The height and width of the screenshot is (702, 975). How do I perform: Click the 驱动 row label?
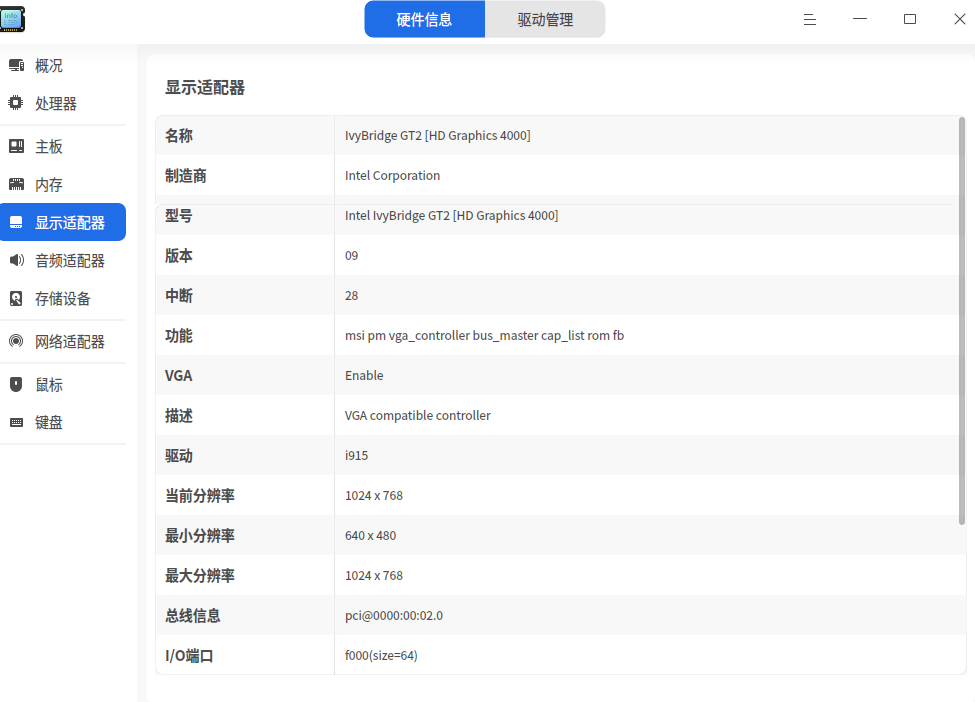(178, 456)
